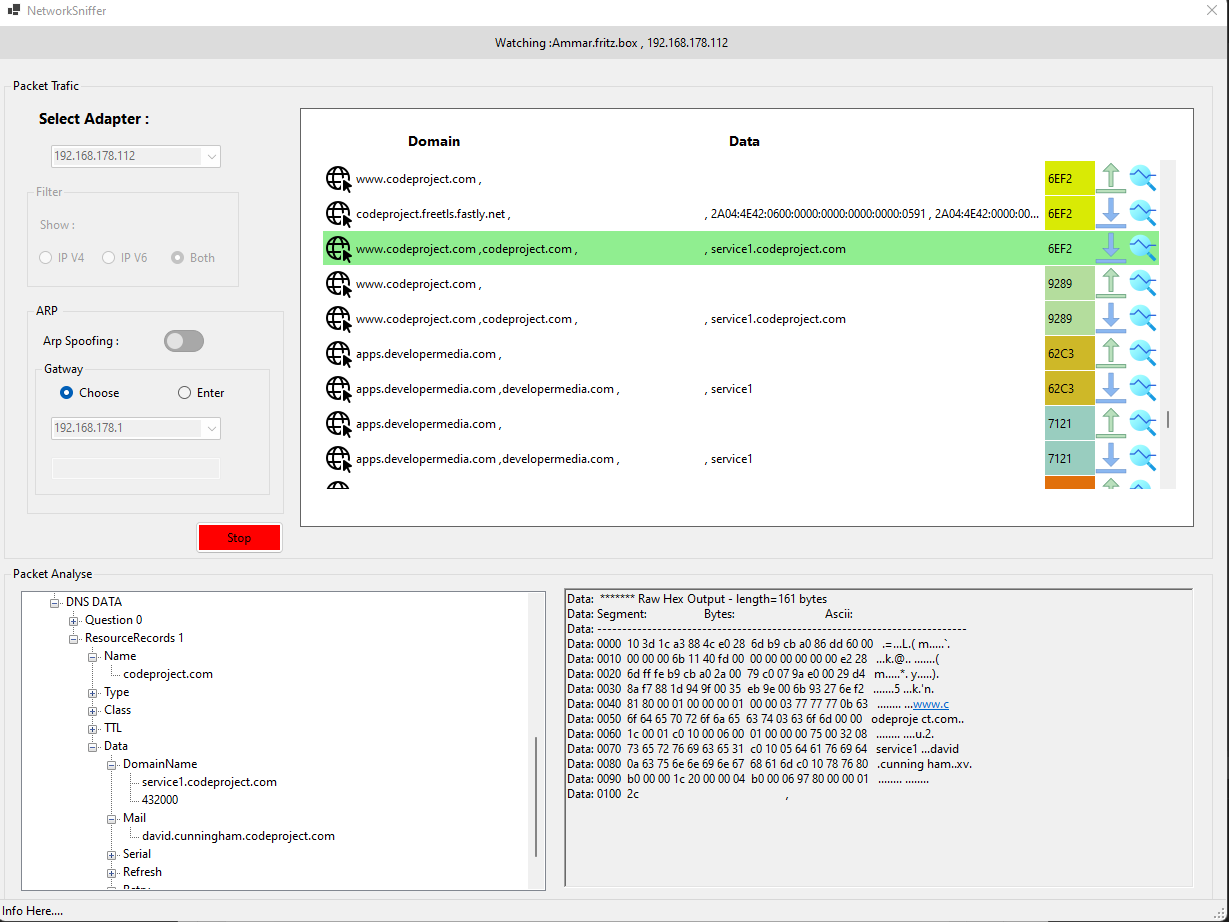Viewport: 1229px width, 922px height.
Task: Click the empty gateway input field
Action: coord(136,468)
